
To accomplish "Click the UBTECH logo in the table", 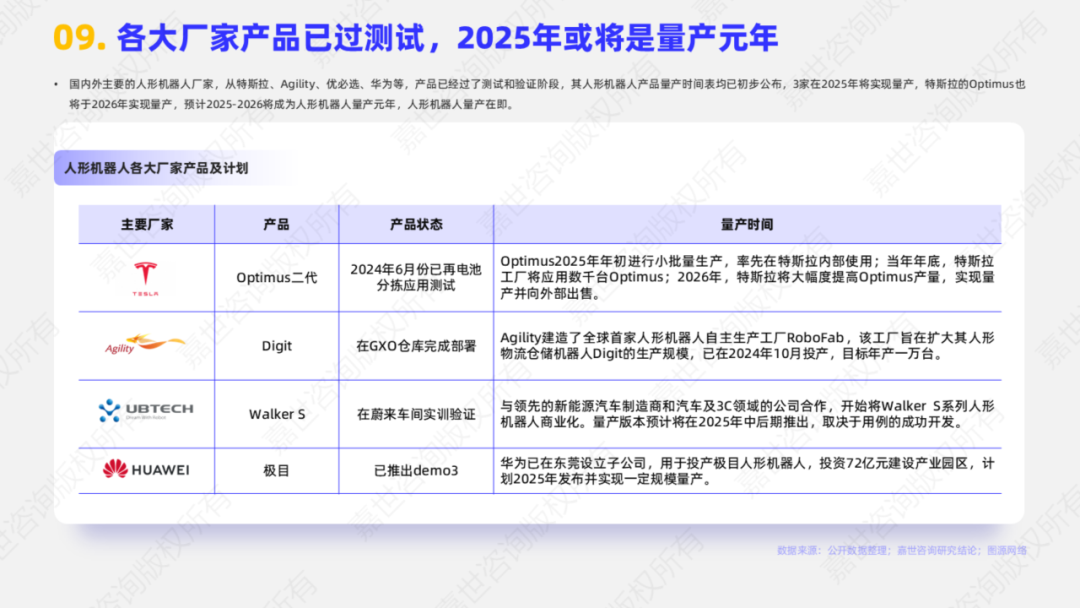I will 146,410.
